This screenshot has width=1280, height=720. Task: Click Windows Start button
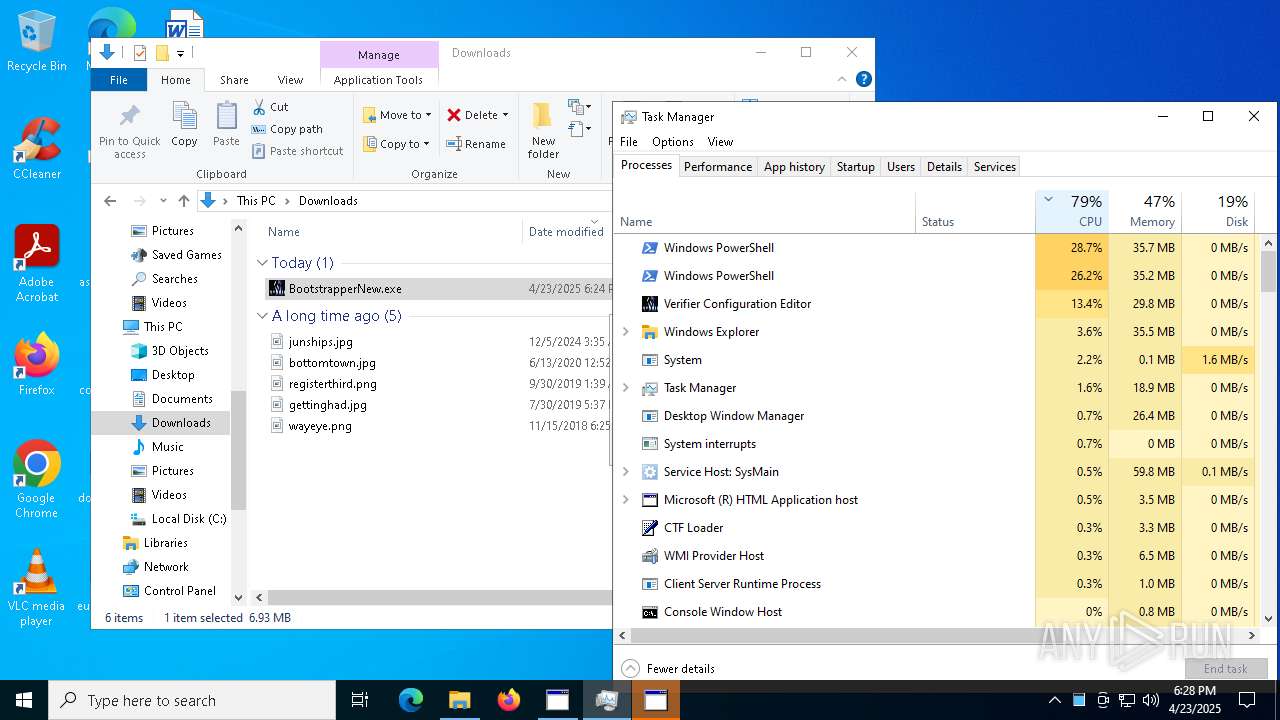[x=24, y=700]
